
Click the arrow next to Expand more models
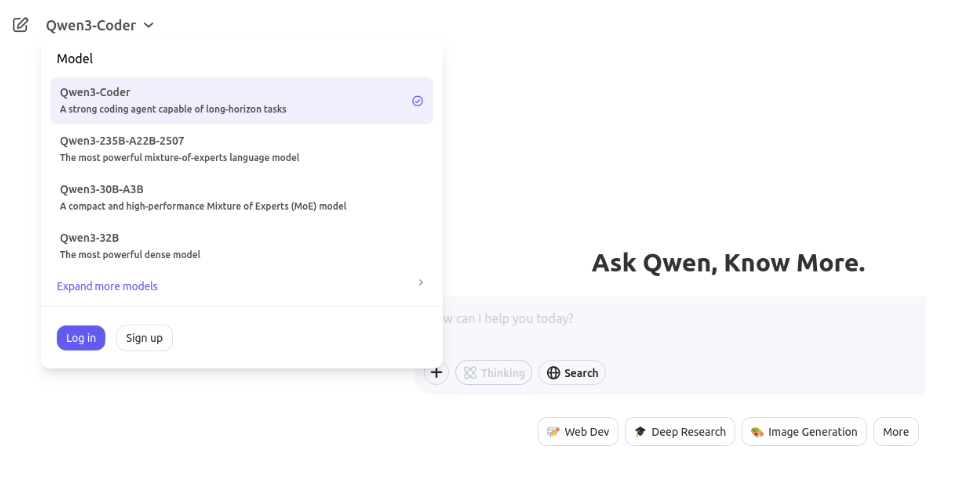(421, 282)
